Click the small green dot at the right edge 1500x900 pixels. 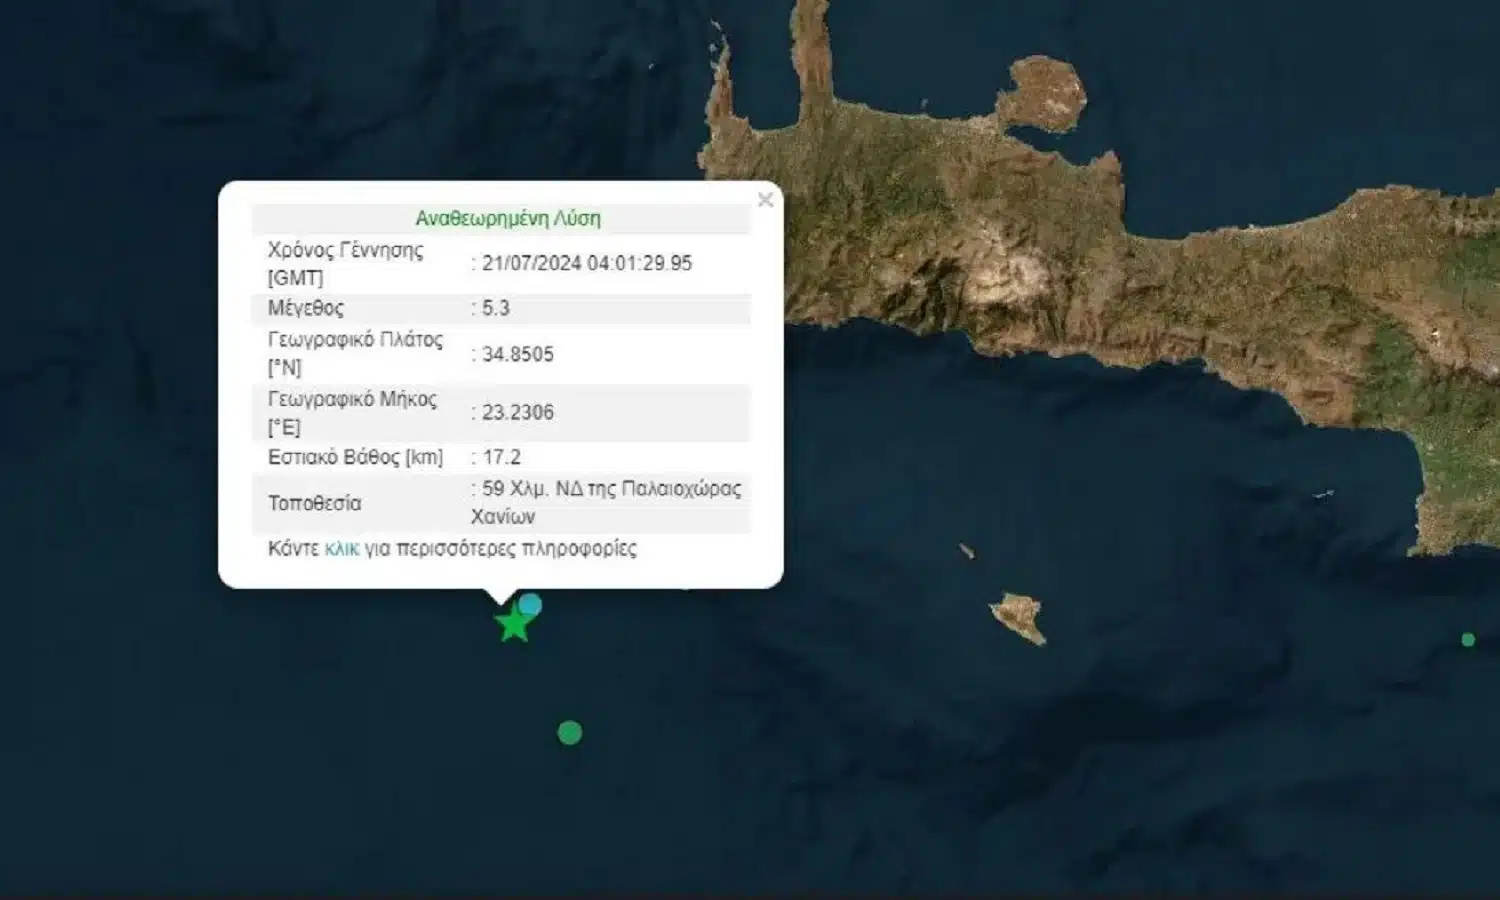click(1468, 639)
